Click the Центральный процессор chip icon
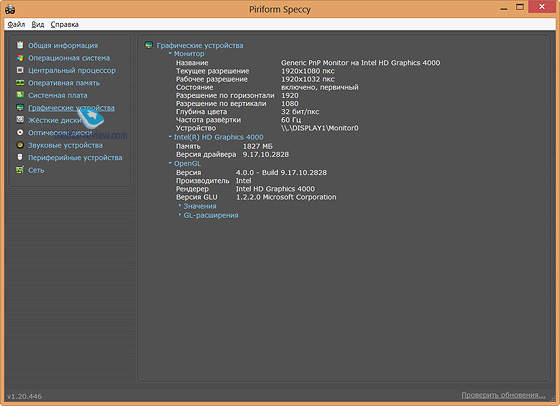 (x=20, y=70)
